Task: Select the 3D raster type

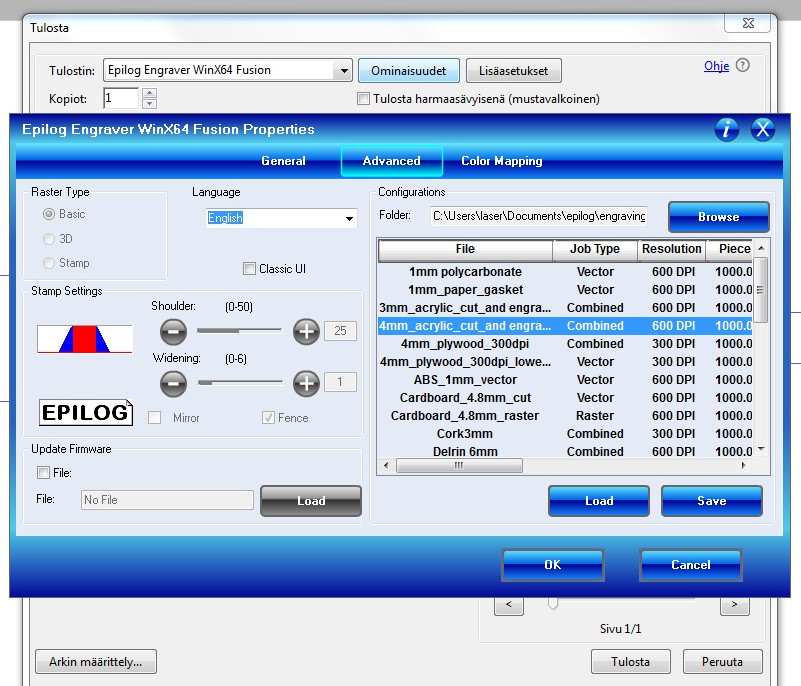Action: [58, 239]
